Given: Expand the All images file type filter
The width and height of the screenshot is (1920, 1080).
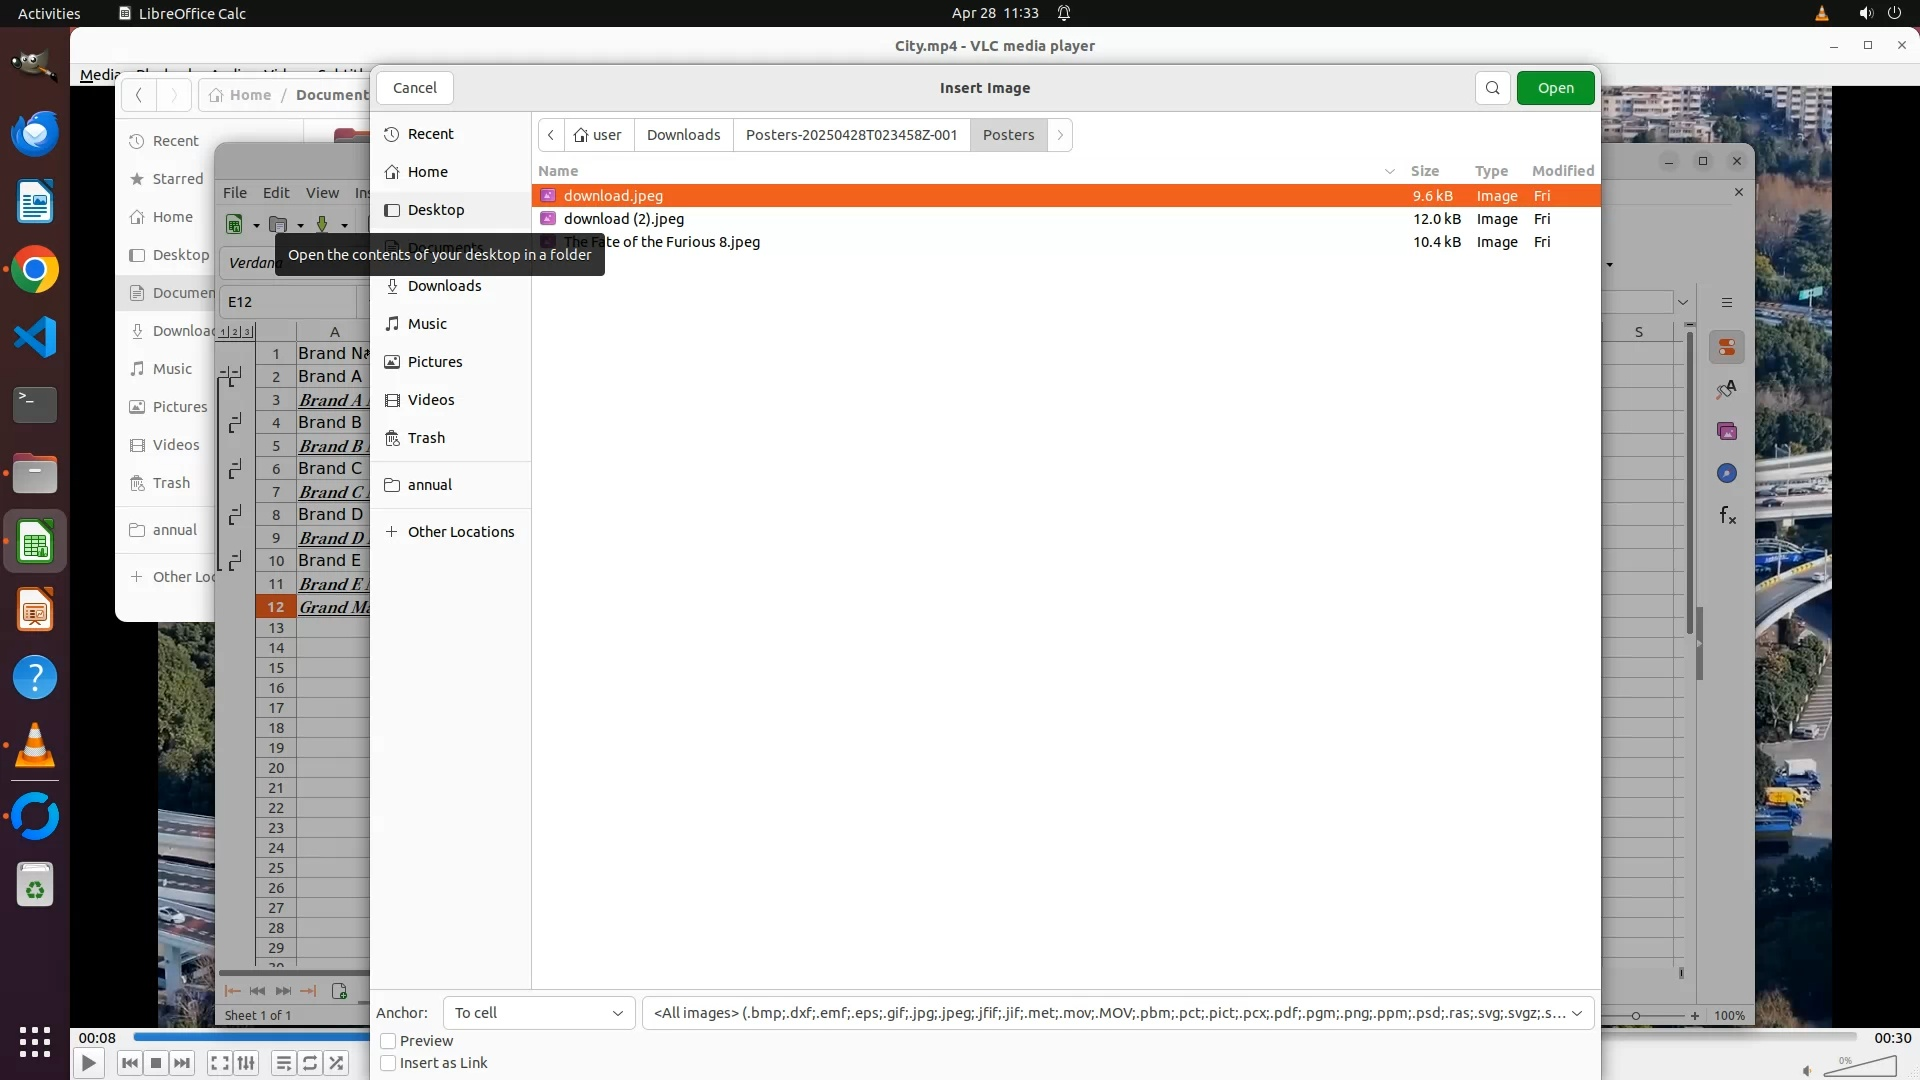Looking at the screenshot, I should coord(1117,1013).
